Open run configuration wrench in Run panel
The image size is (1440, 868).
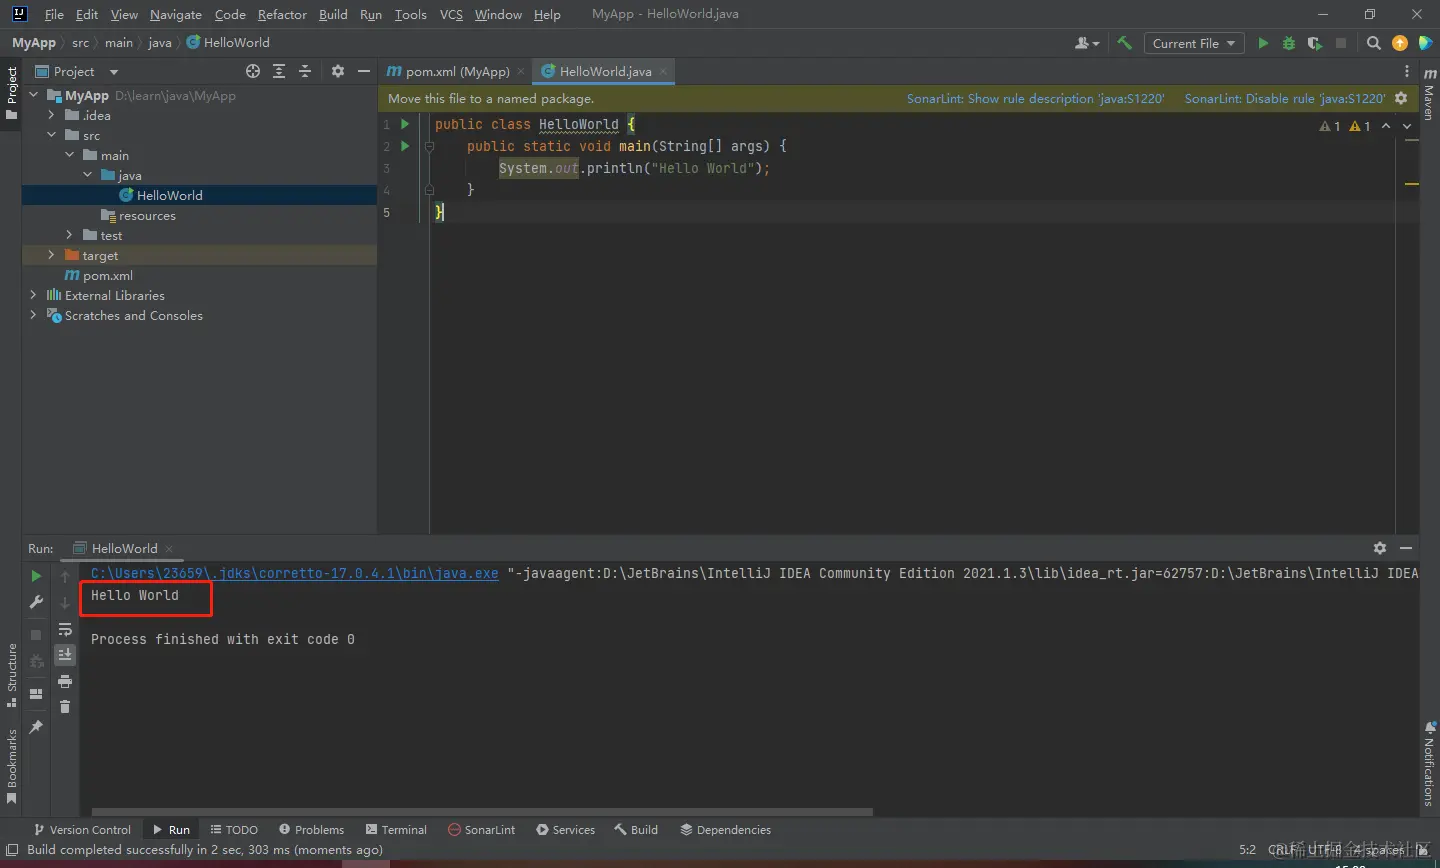pyautogui.click(x=36, y=602)
